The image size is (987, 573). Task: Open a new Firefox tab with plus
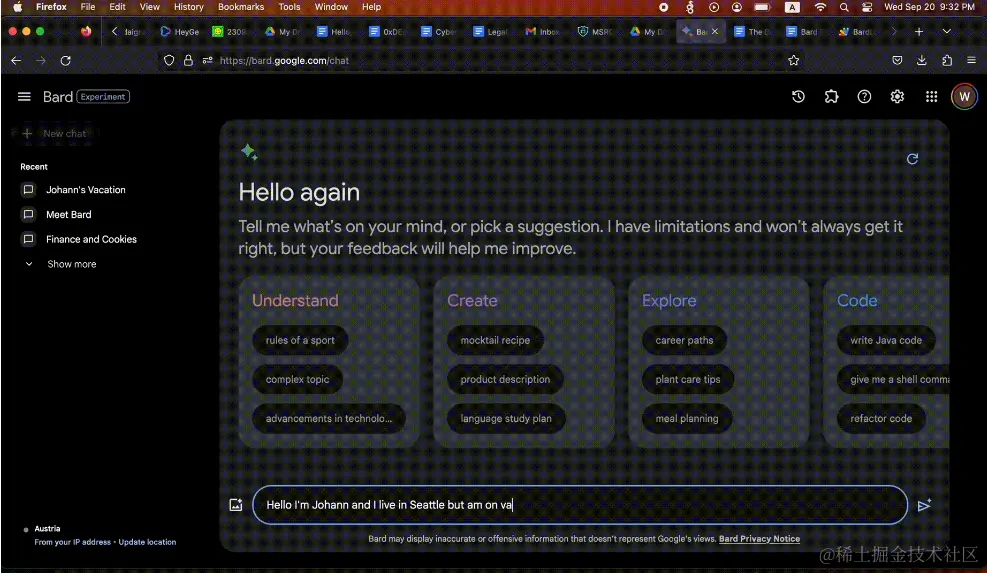click(919, 31)
